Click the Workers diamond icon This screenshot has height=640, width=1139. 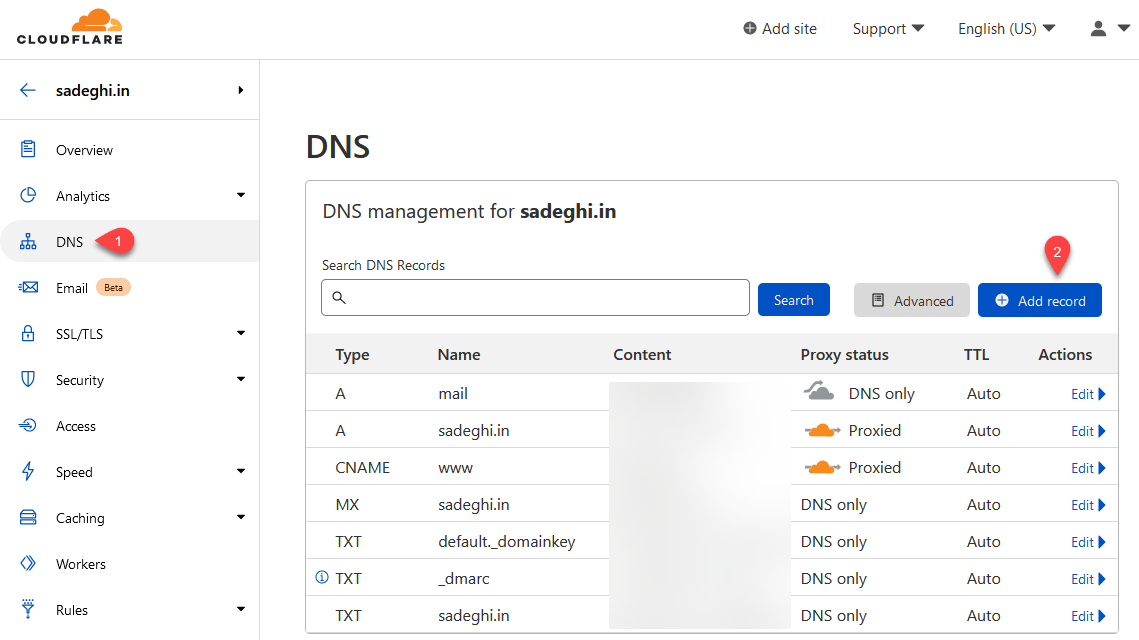tap(28, 563)
